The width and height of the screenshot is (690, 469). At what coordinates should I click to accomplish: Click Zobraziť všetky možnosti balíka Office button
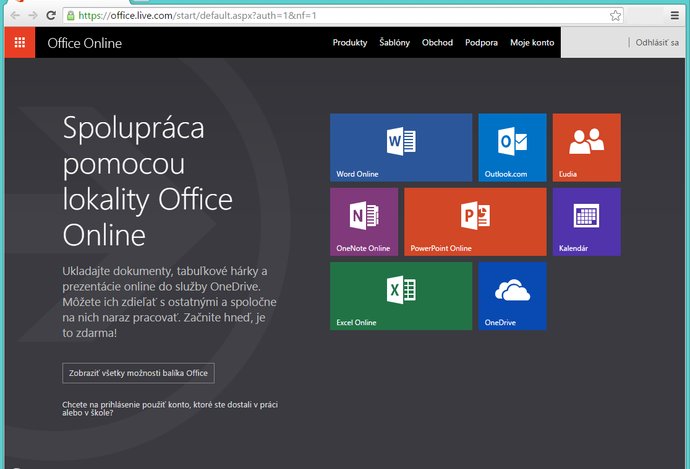tap(138, 373)
